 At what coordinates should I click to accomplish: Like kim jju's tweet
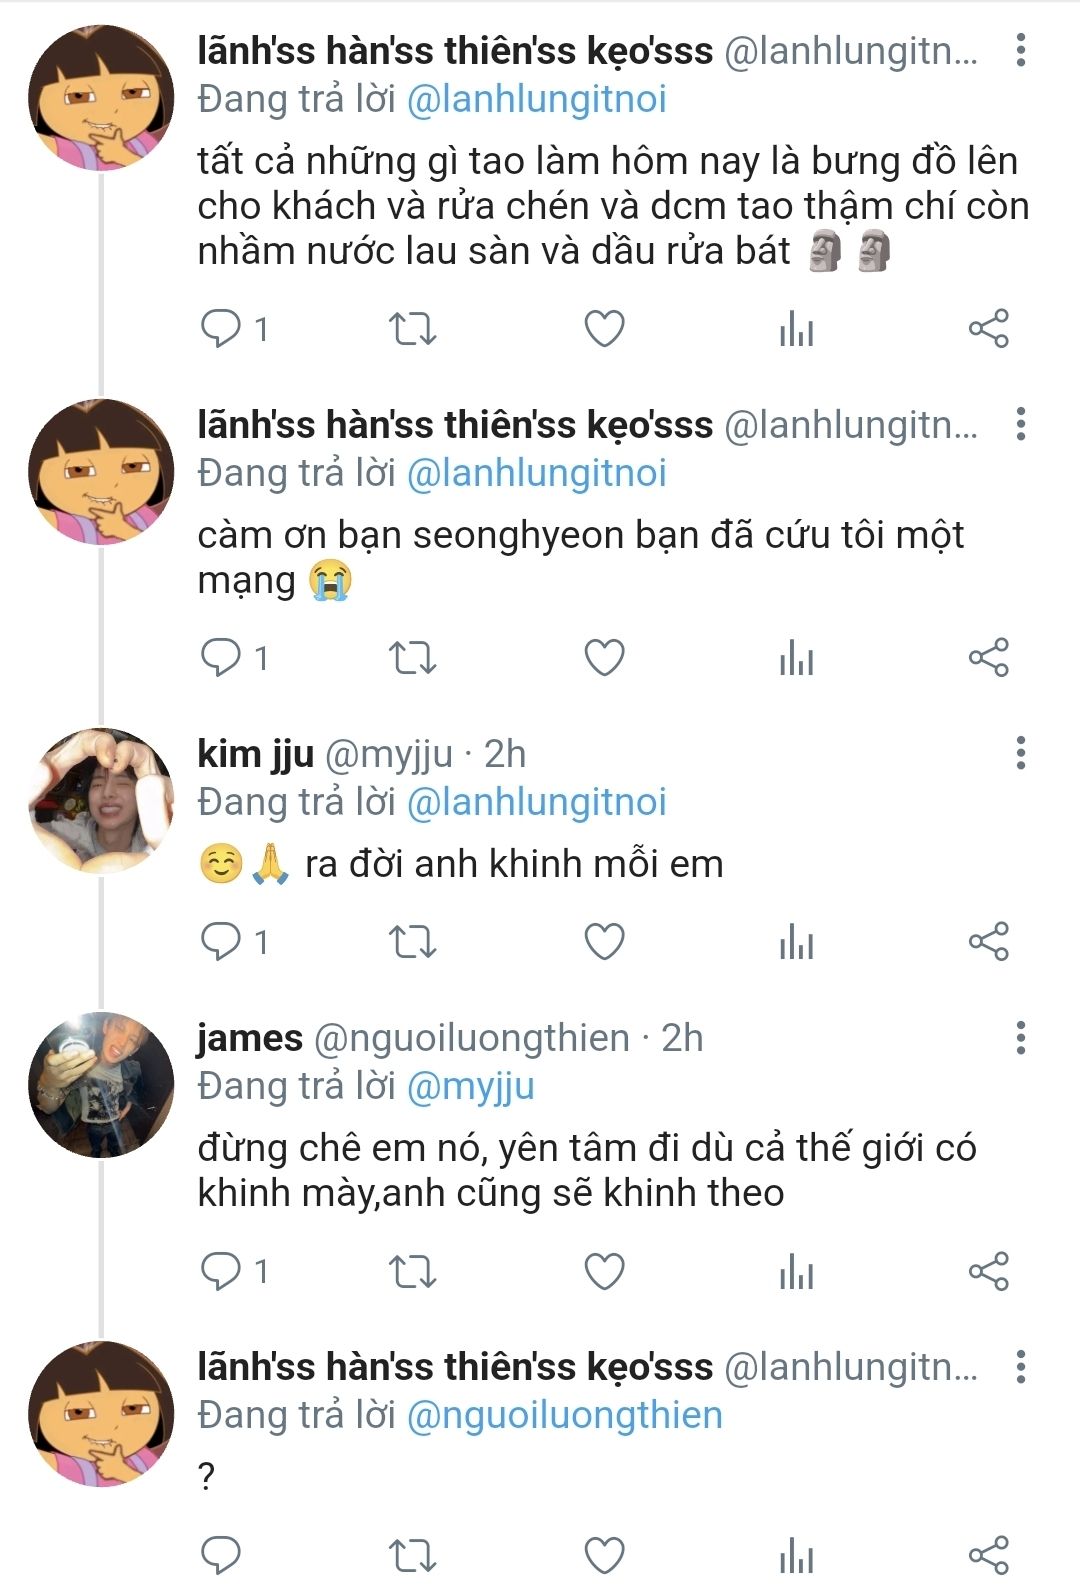(x=604, y=942)
